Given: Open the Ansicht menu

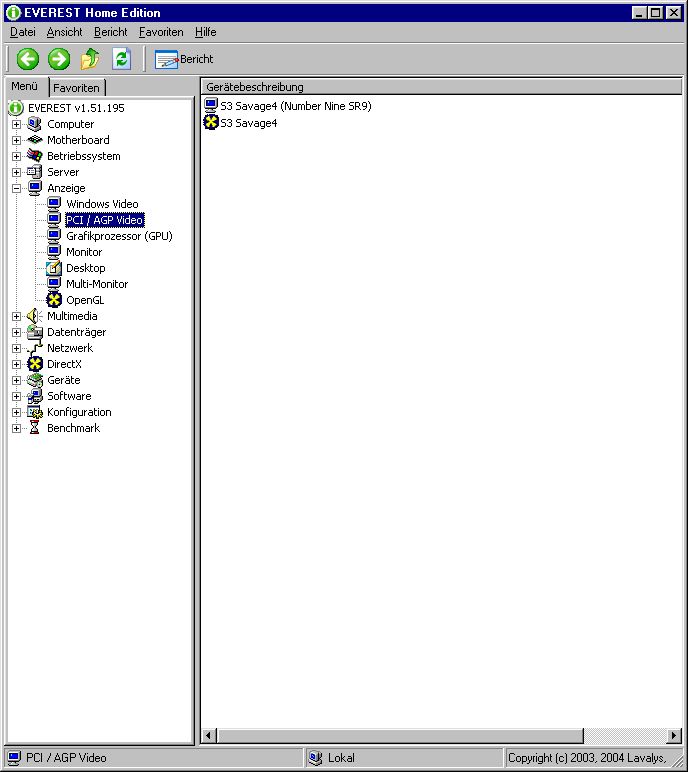Looking at the screenshot, I should [x=65, y=32].
